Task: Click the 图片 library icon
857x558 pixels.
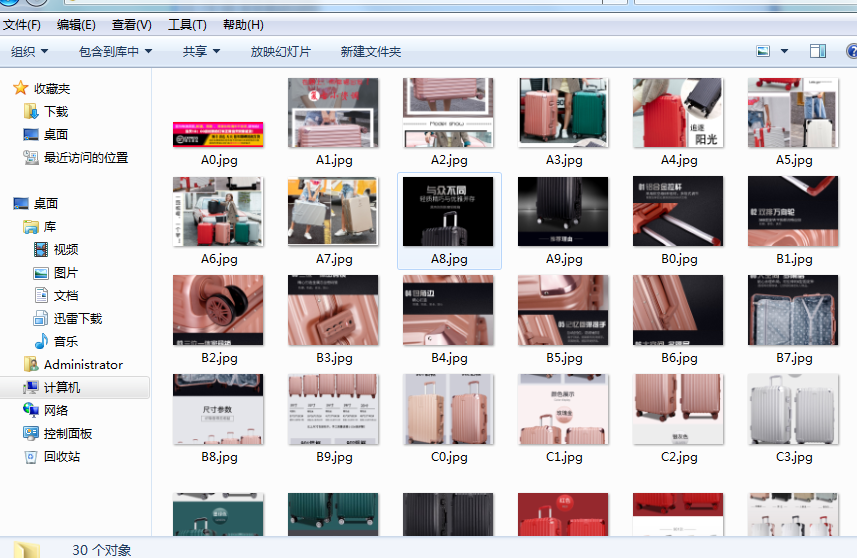Action: (x=41, y=273)
